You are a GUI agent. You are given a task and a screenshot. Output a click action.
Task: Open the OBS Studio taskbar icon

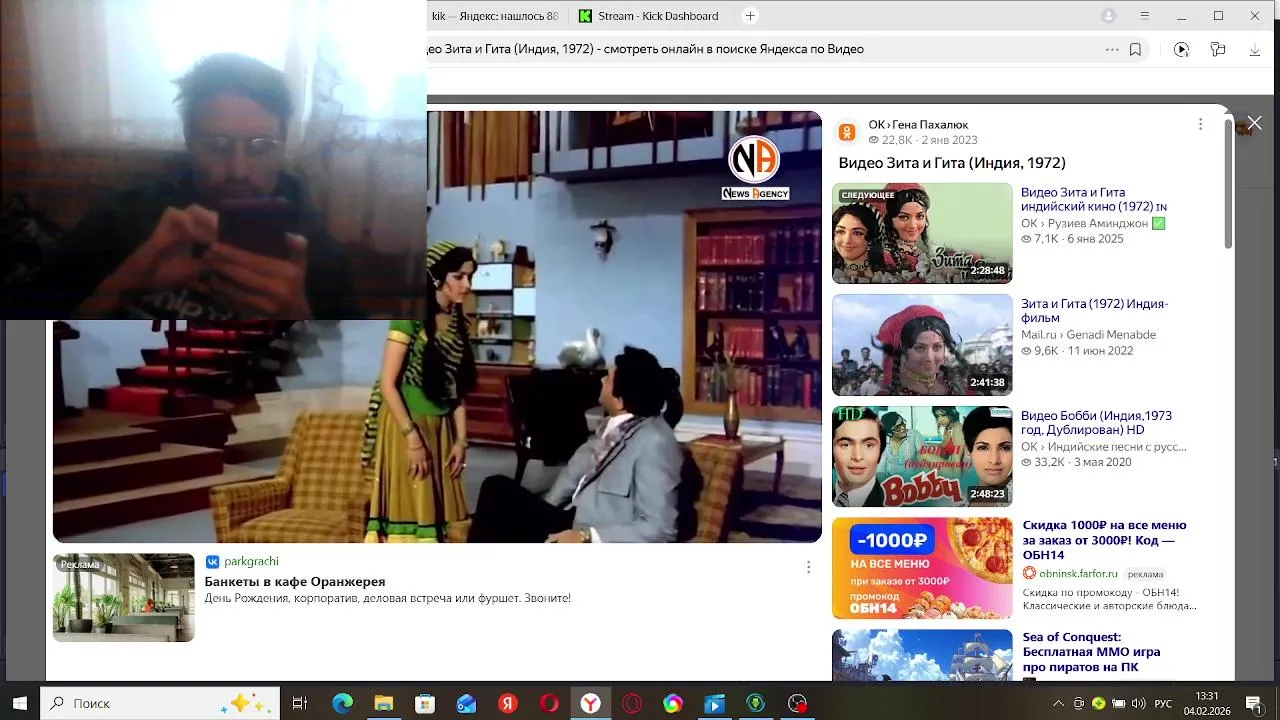[x=797, y=703]
